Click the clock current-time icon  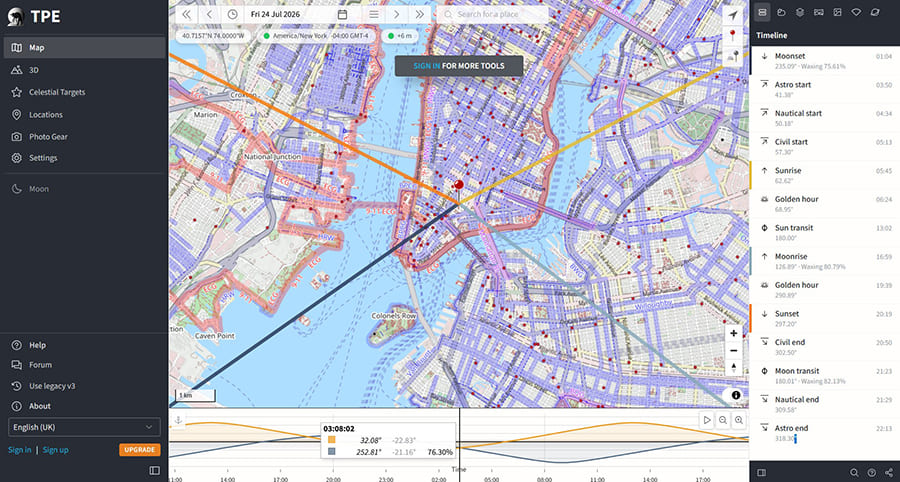tap(232, 14)
